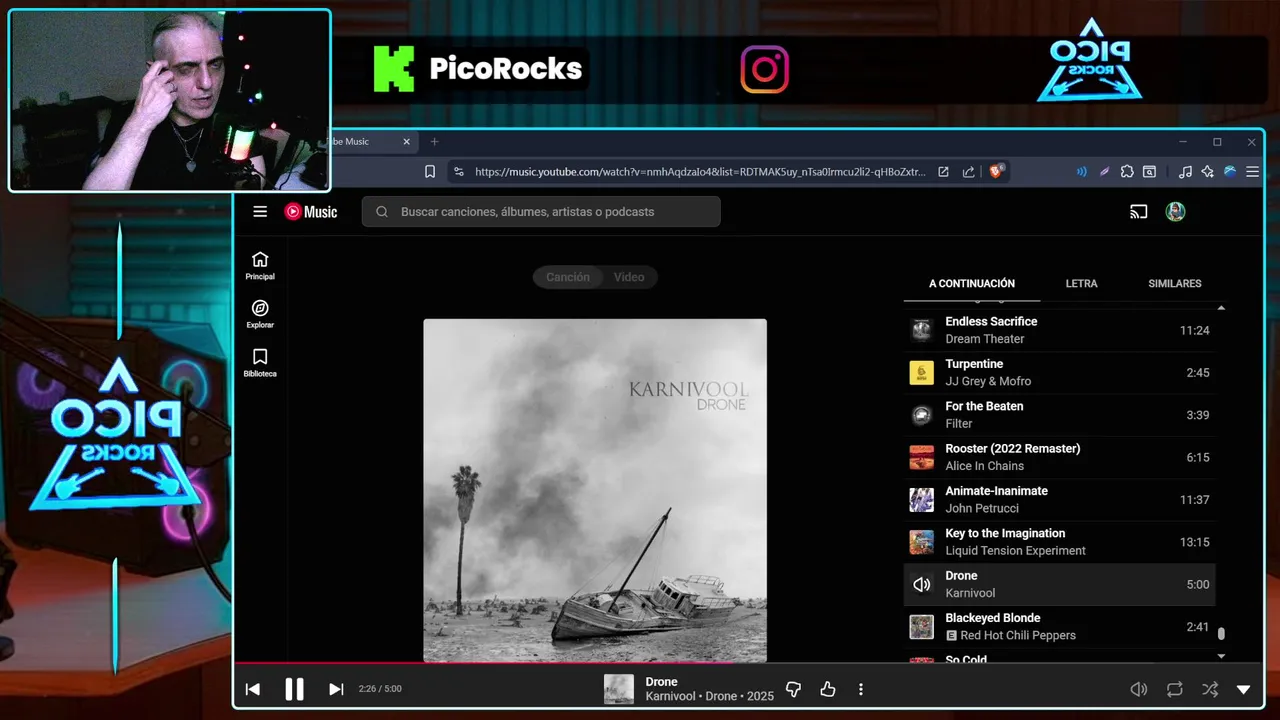Viewport: 1280px width, 720px height.
Task: Click the Turpentine yellow album thumbnail
Action: pyautogui.click(x=921, y=372)
